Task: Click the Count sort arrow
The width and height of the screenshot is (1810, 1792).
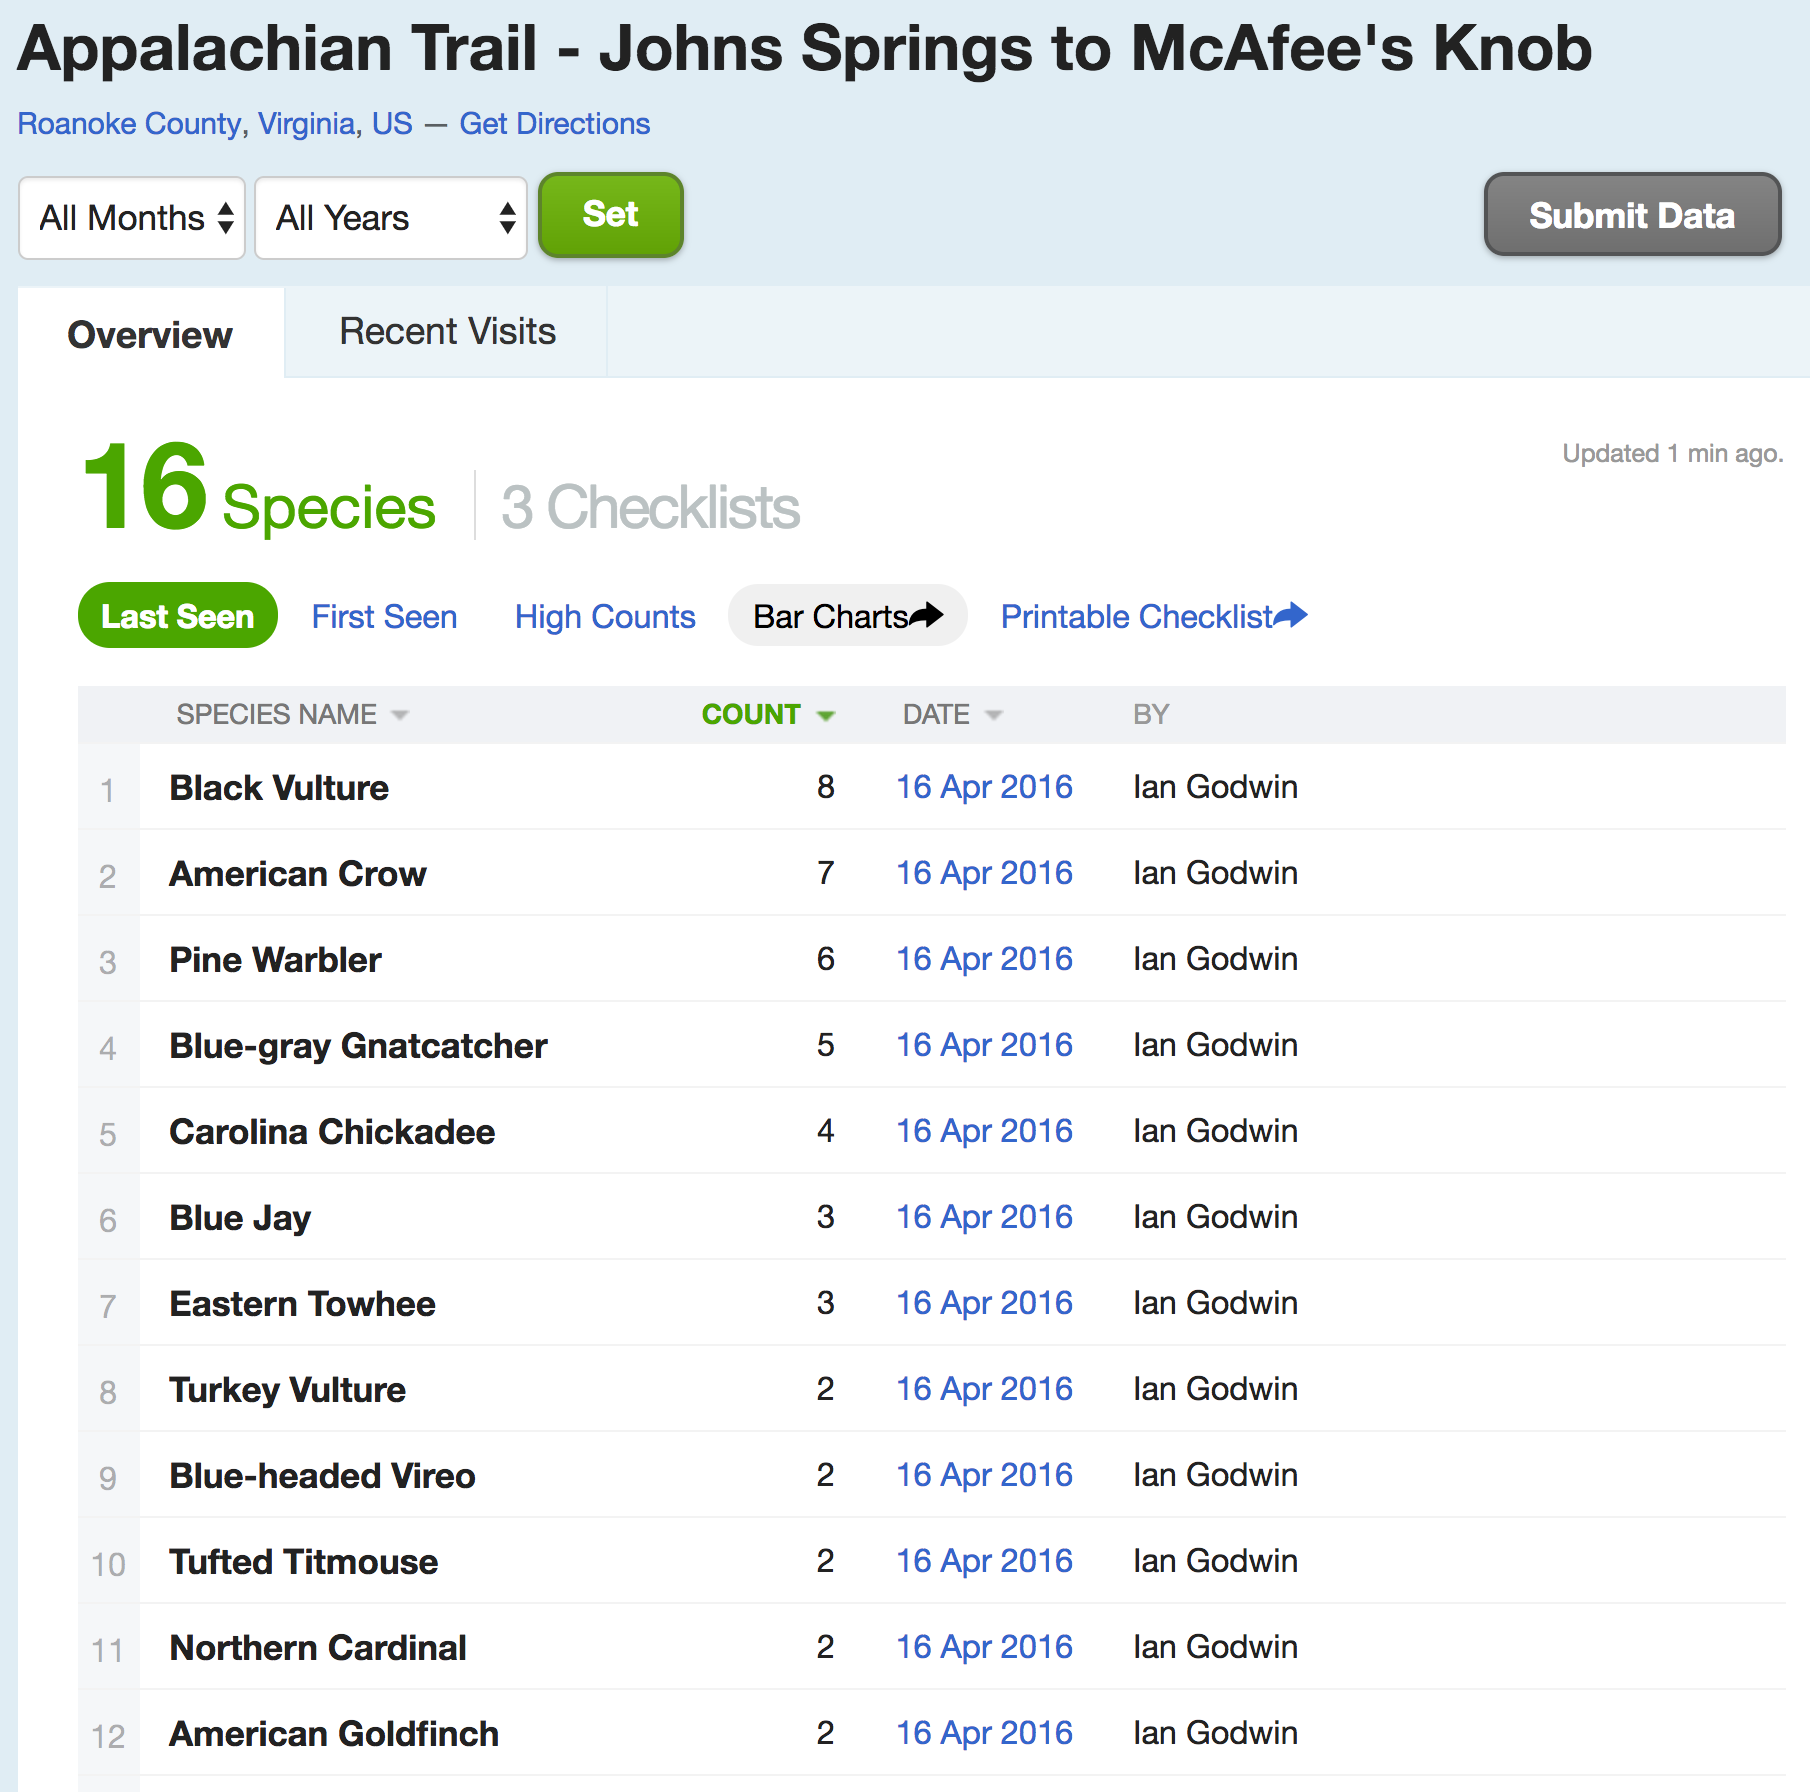Action: tap(826, 715)
